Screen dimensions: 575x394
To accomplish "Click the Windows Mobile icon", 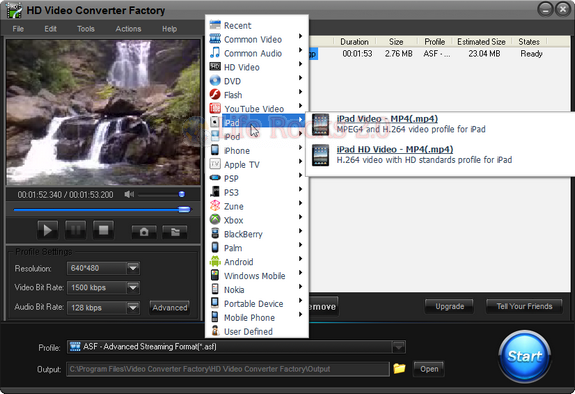I will (215, 276).
